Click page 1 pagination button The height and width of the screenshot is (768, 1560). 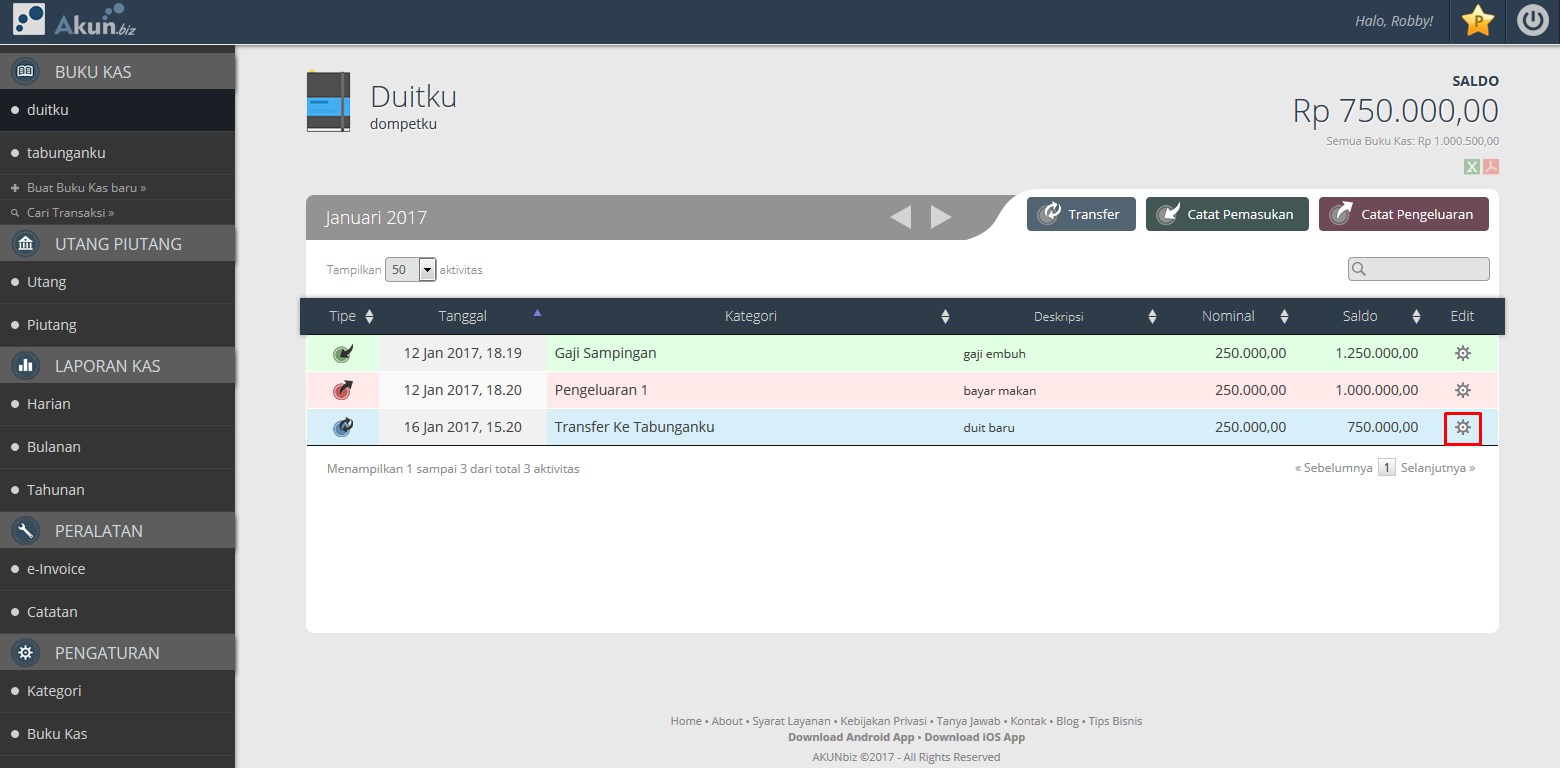coord(1387,467)
